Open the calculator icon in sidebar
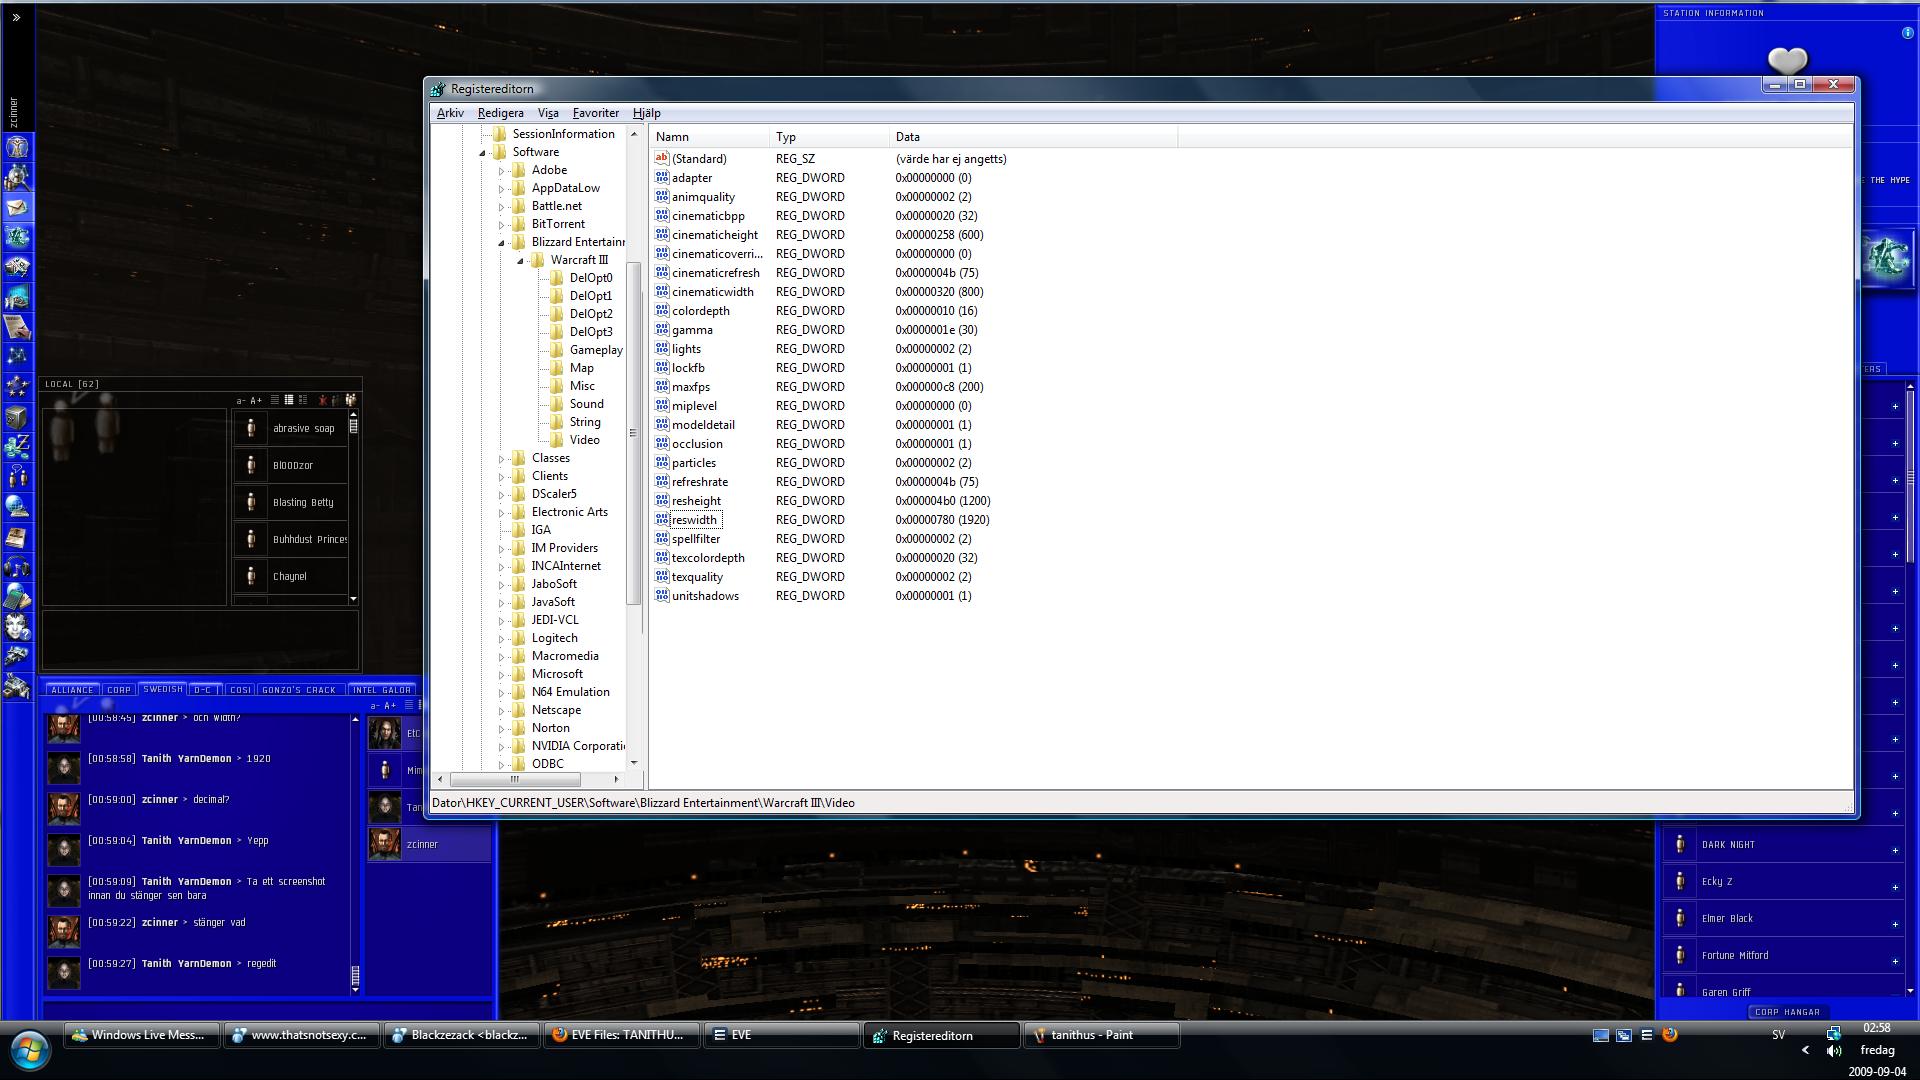Image resolution: width=1920 pixels, height=1080 pixels. tap(17, 597)
